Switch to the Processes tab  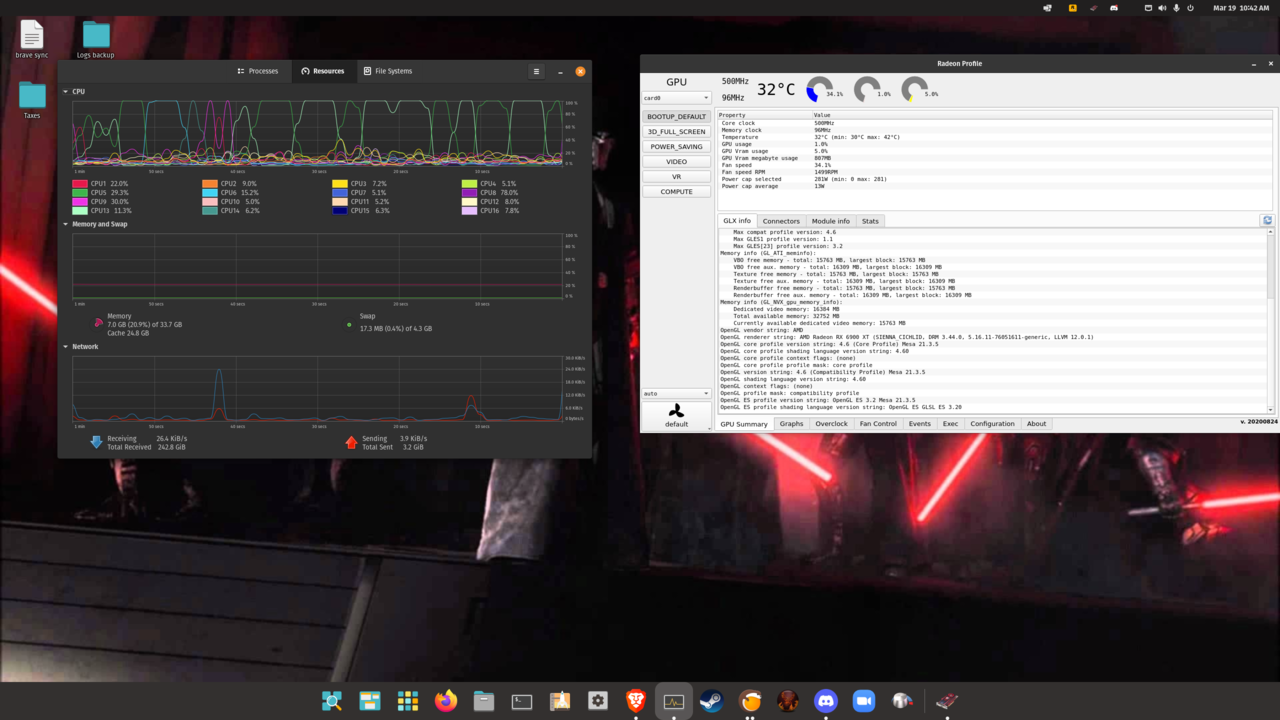point(258,71)
